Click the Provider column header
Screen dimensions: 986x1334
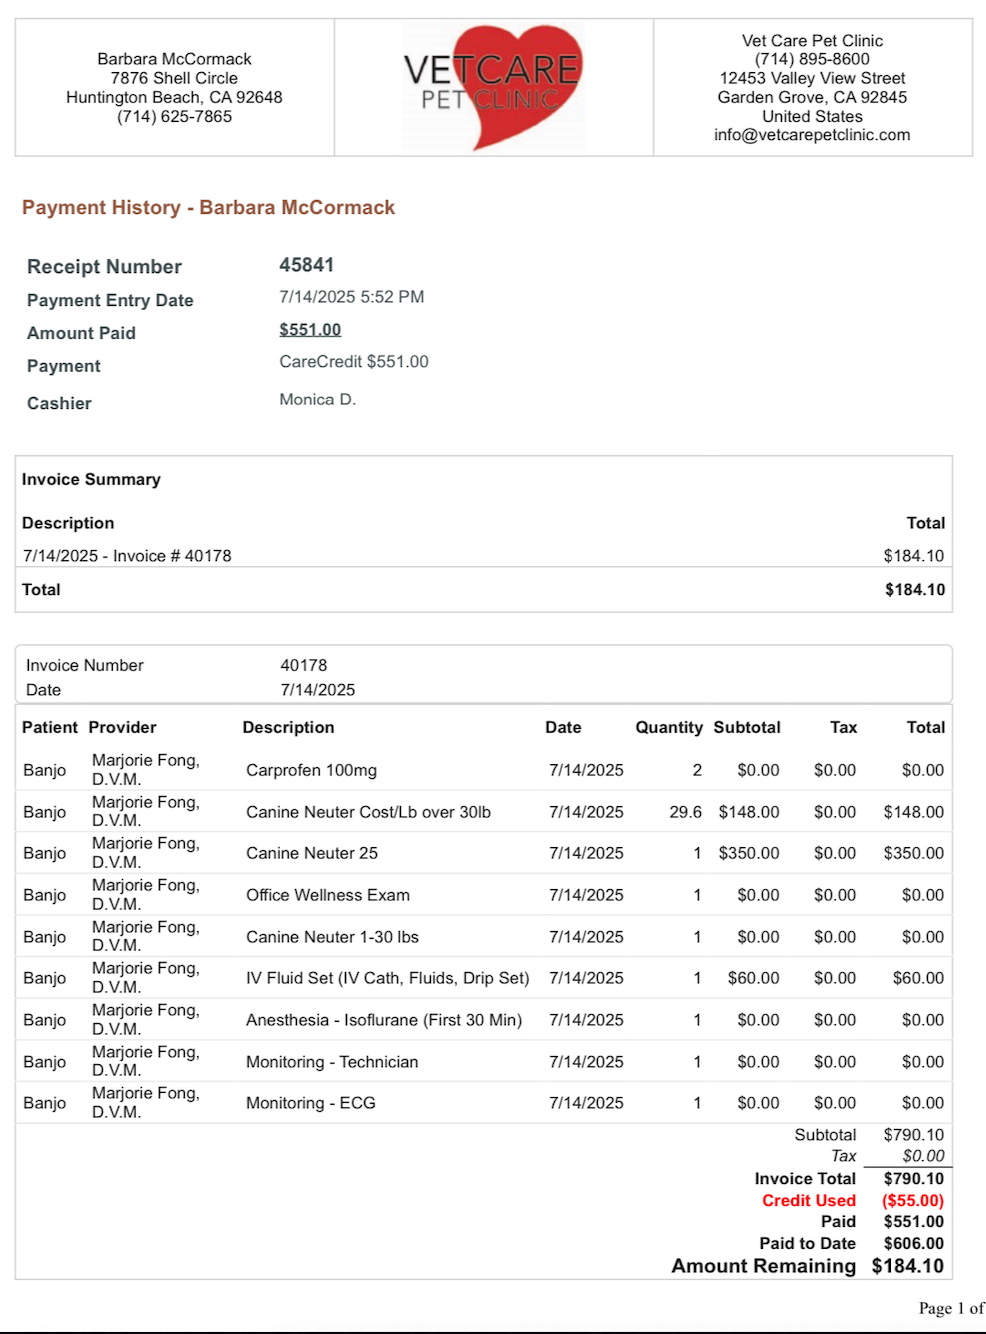[x=122, y=728]
